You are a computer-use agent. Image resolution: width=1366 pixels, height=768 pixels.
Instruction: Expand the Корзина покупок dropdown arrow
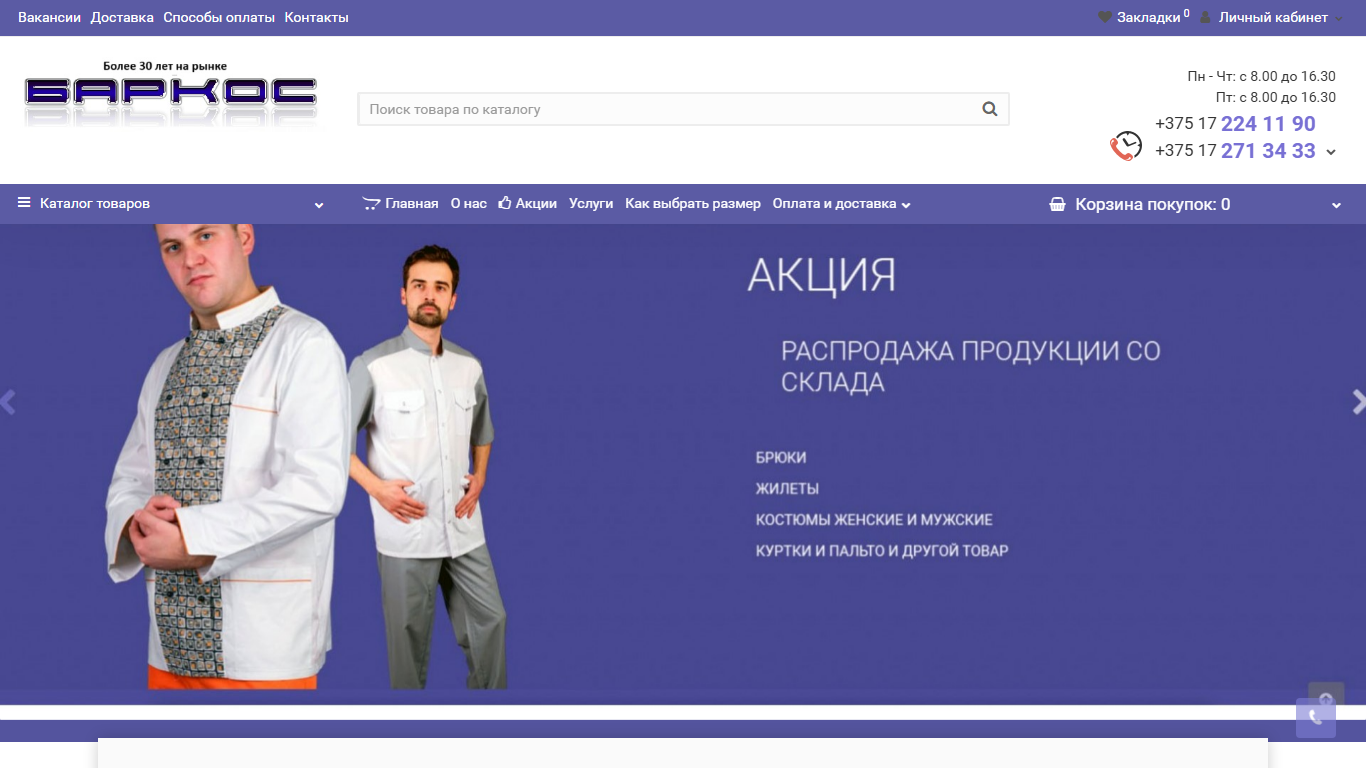[1336, 205]
